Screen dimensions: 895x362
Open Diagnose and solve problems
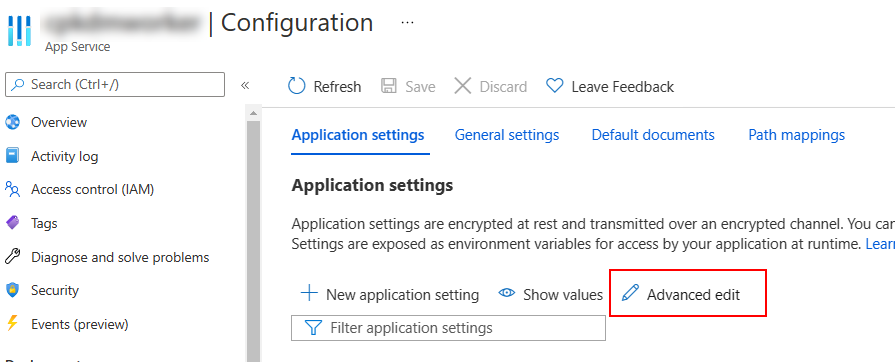coord(120,258)
